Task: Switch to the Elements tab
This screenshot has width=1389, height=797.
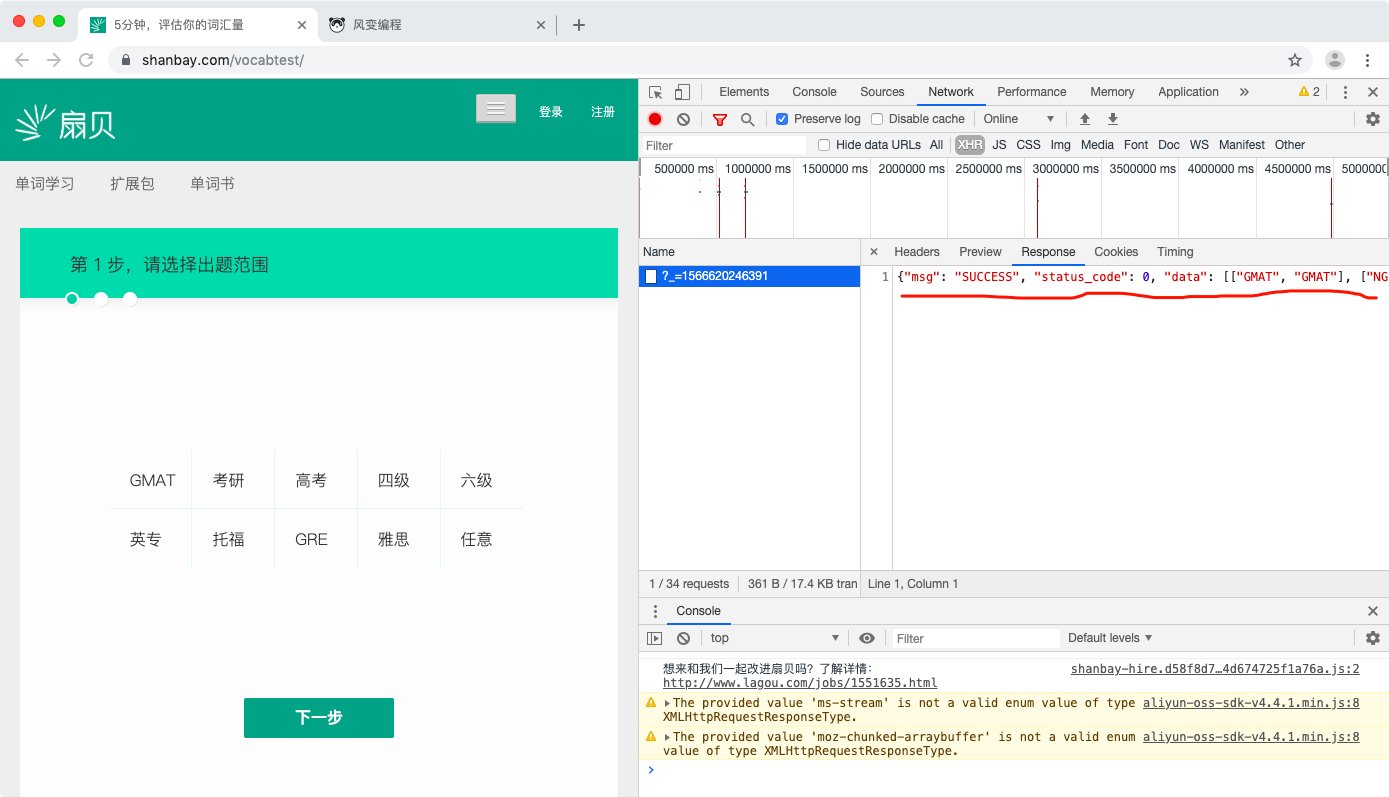Action: pos(744,92)
